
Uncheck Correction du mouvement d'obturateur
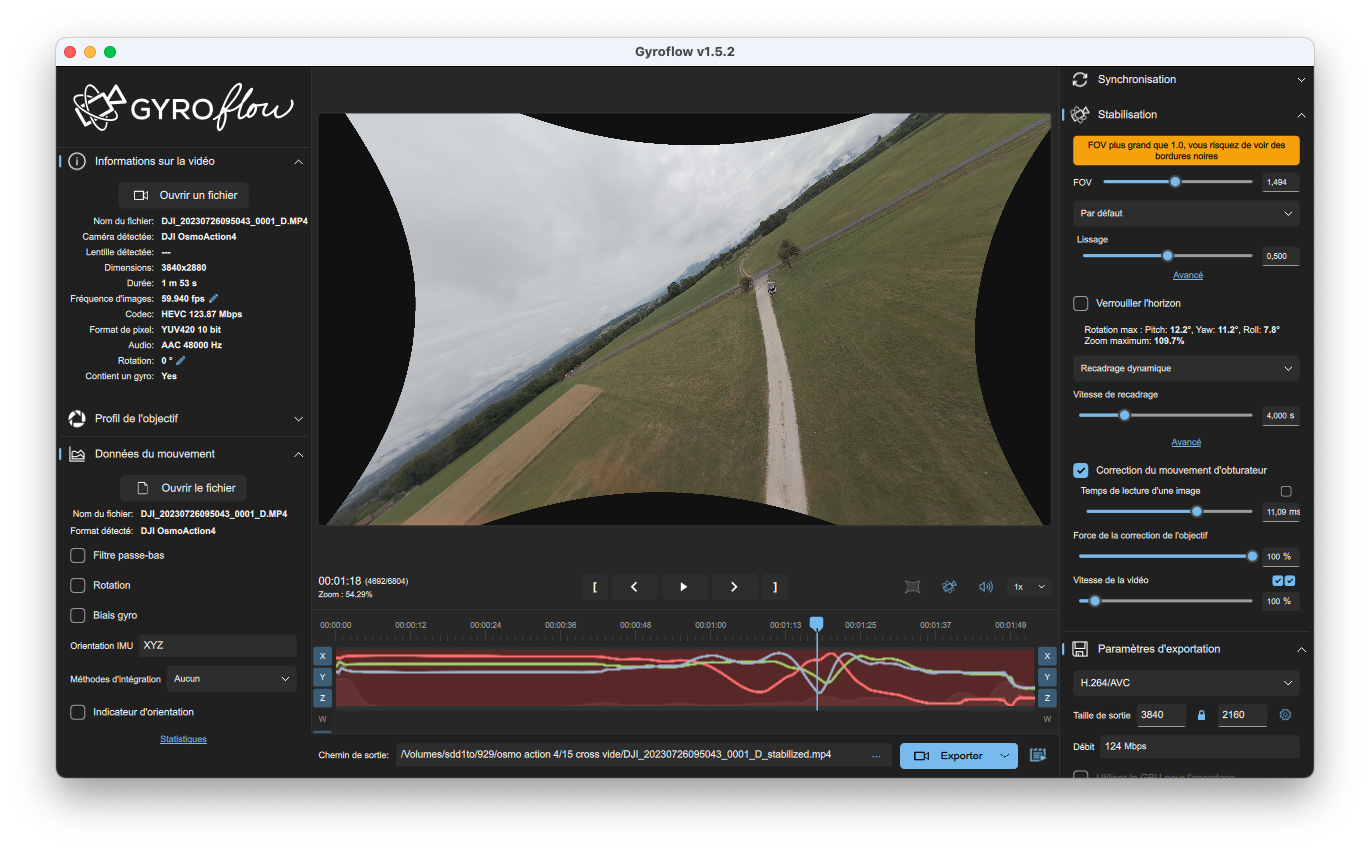coord(1081,470)
